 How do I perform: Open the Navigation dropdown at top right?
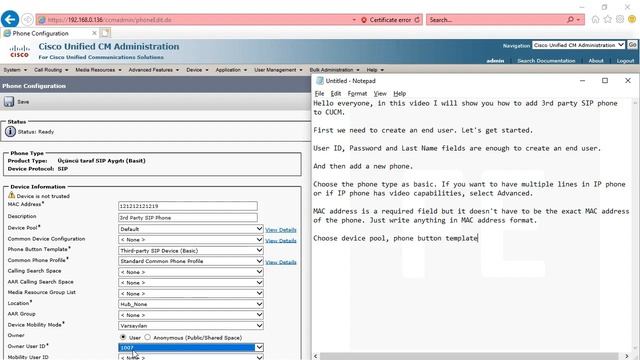(x=578, y=45)
